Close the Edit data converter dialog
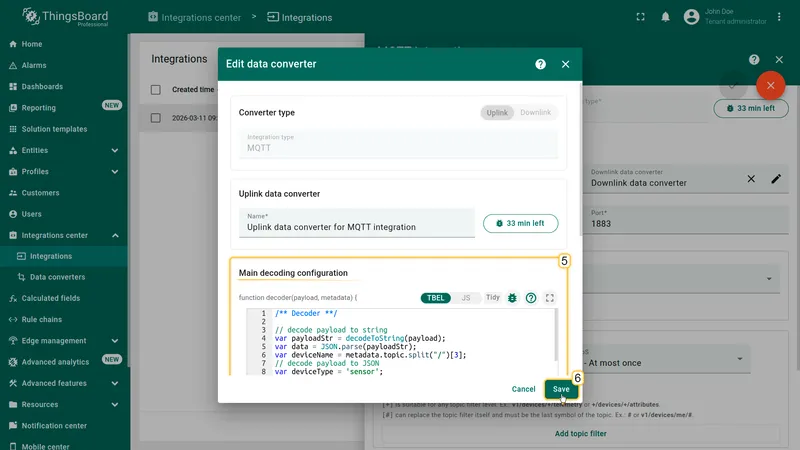This screenshot has width=800, height=450. click(x=565, y=64)
